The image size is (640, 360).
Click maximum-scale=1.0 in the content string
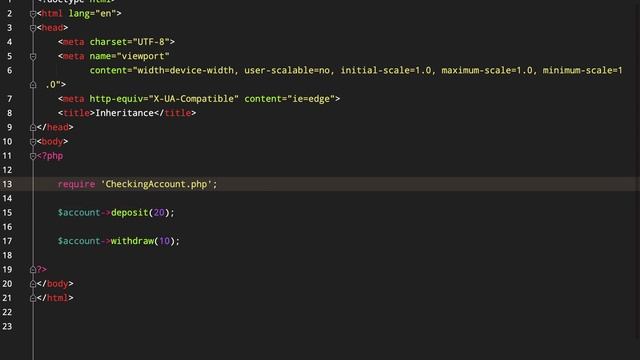[x=487, y=71]
